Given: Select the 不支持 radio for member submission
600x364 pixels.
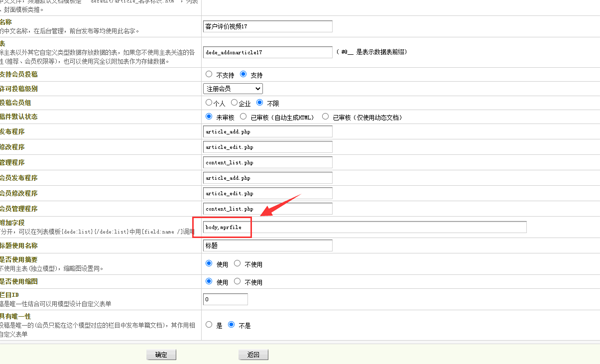Looking at the screenshot, I should click(x=209, y=74).
